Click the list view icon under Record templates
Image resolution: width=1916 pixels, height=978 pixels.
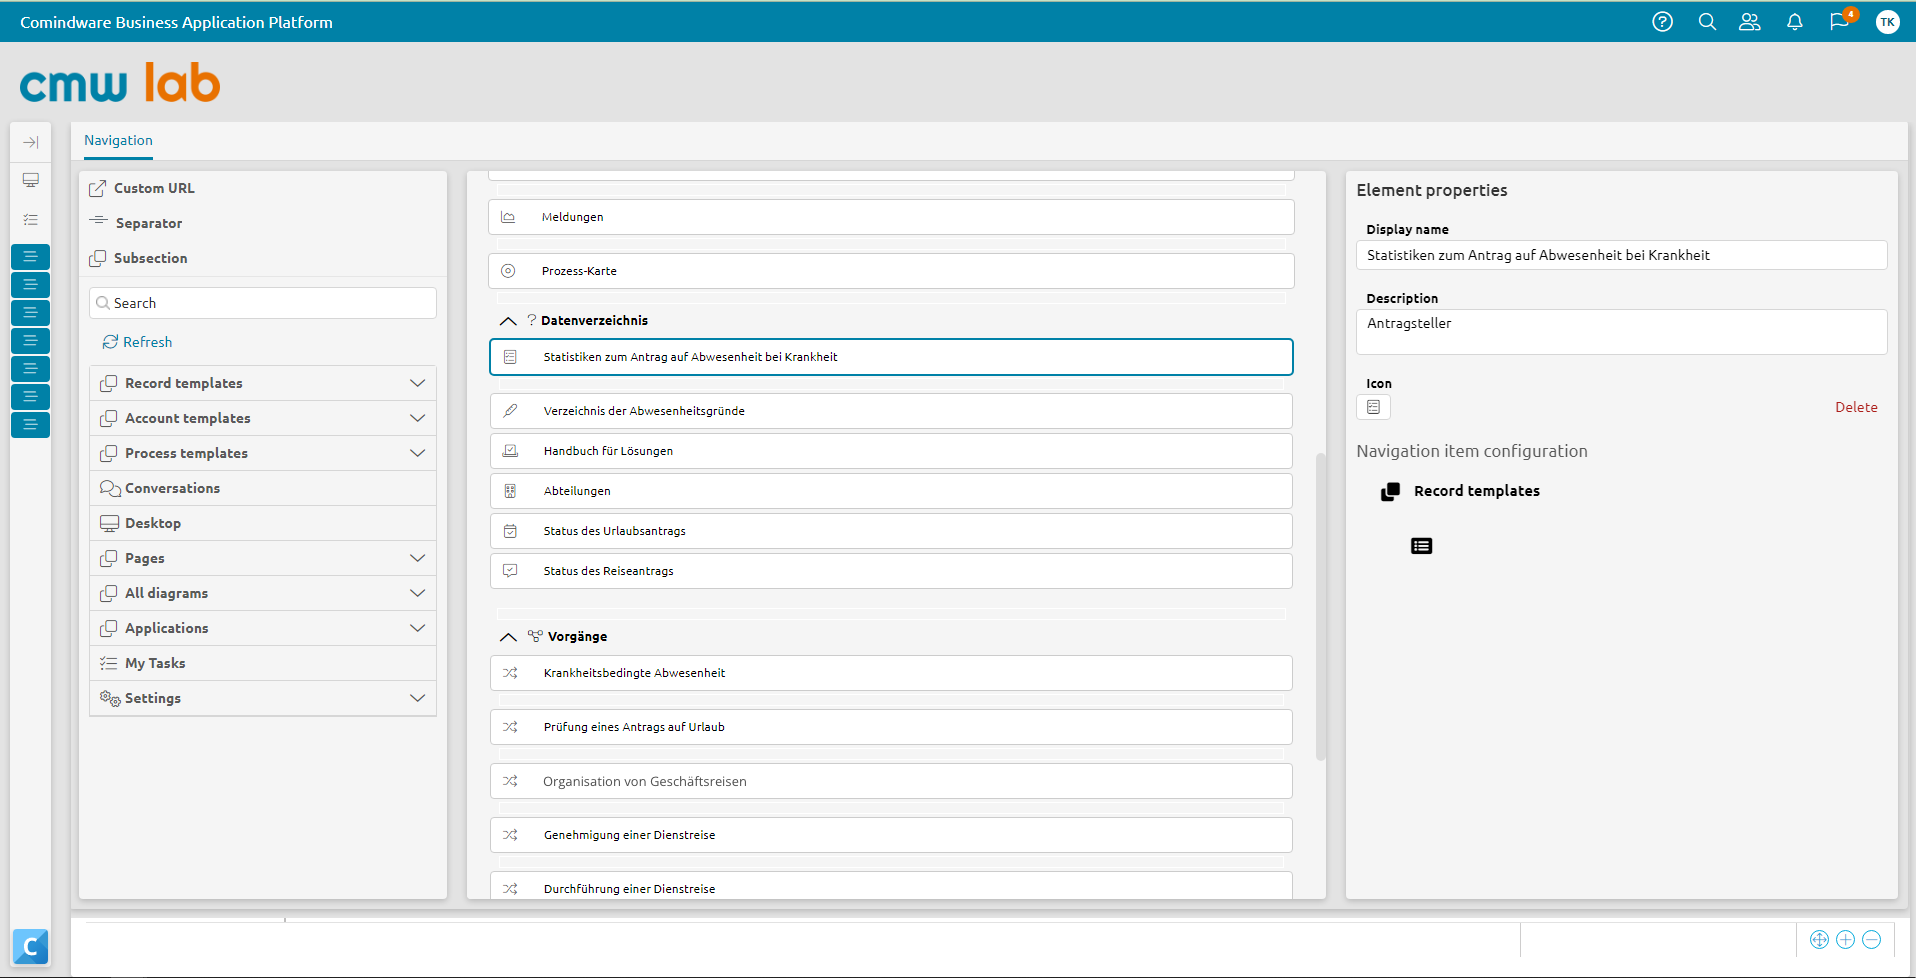pyautogui.click(x=1421, y=546)
